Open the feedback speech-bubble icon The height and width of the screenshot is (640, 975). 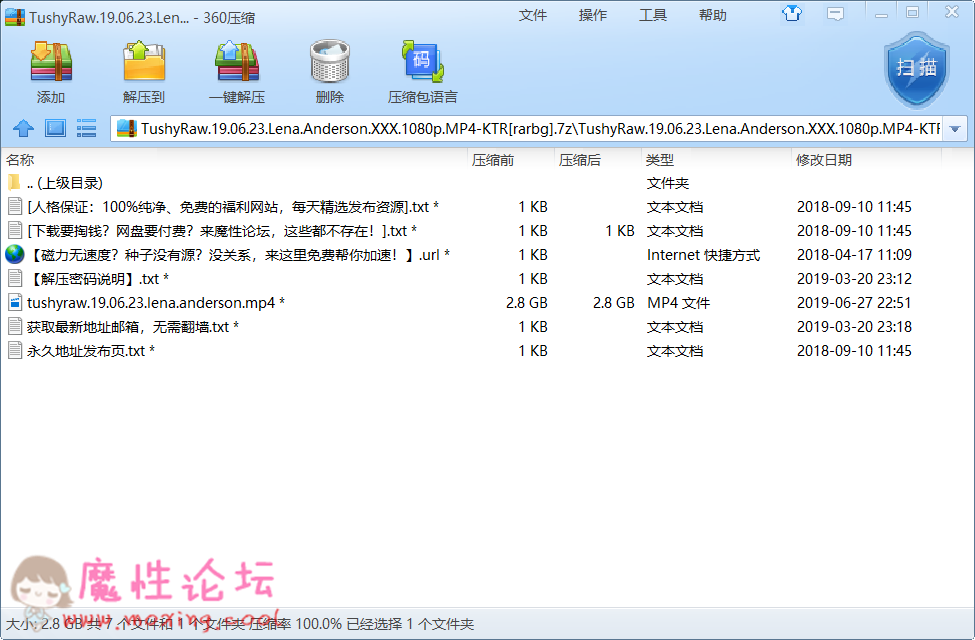tap(836, 12)
